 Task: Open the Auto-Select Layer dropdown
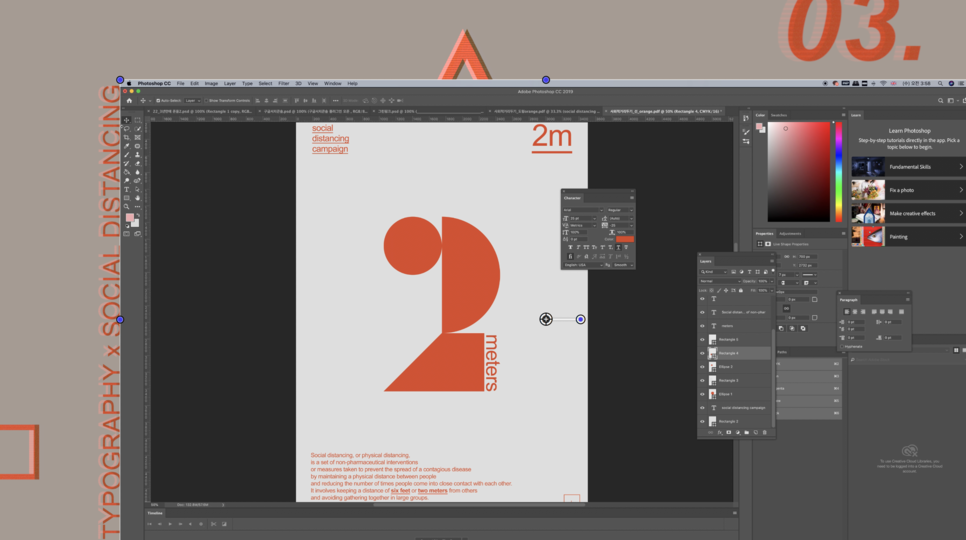point(192,100)
